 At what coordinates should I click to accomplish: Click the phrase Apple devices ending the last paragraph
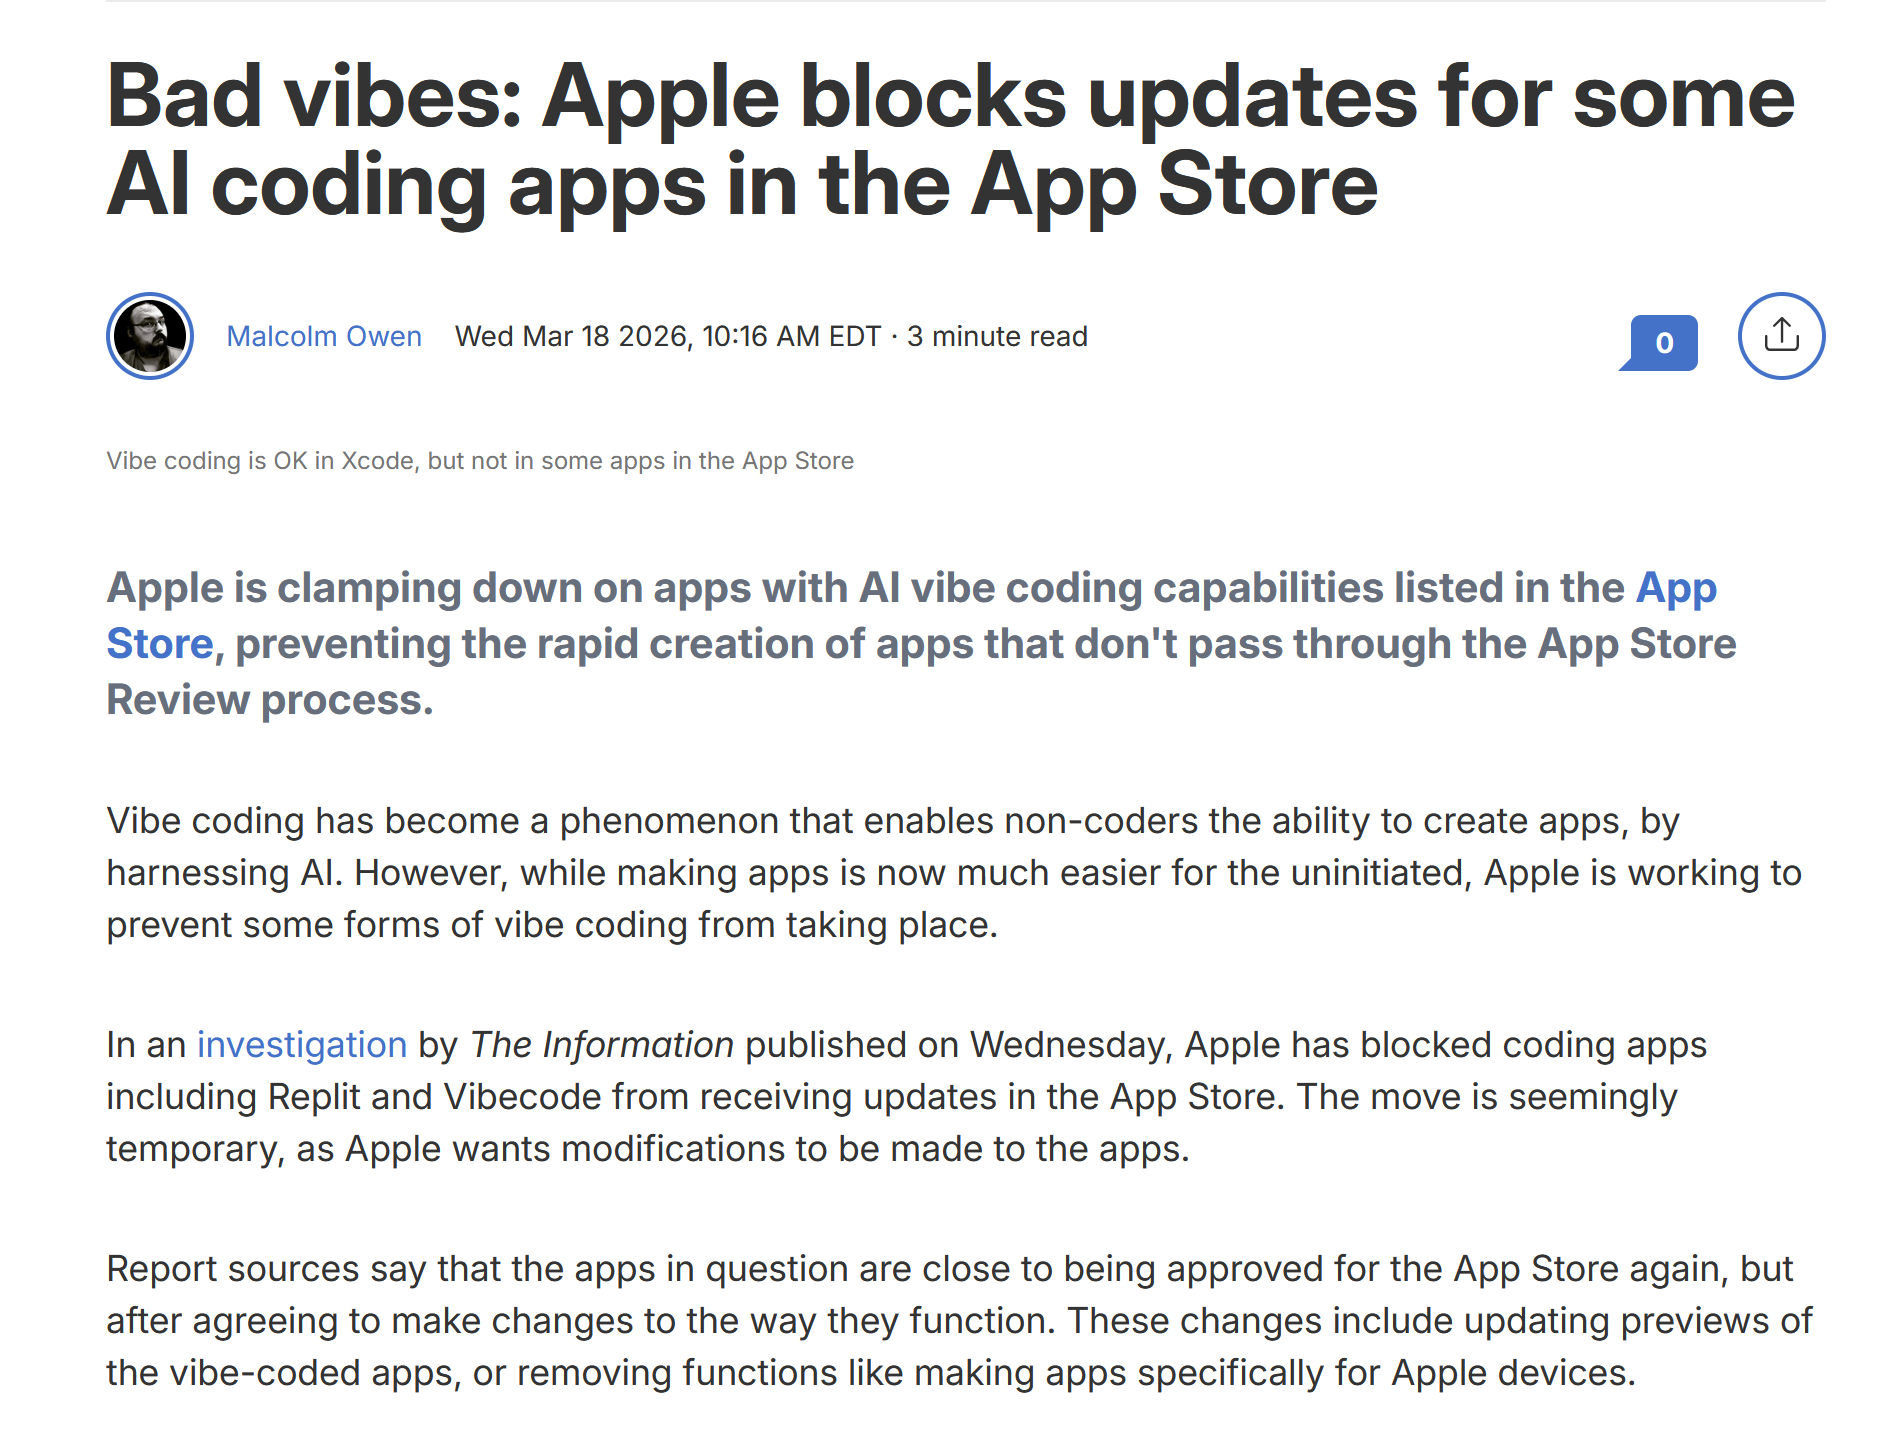[1513, 1372]
